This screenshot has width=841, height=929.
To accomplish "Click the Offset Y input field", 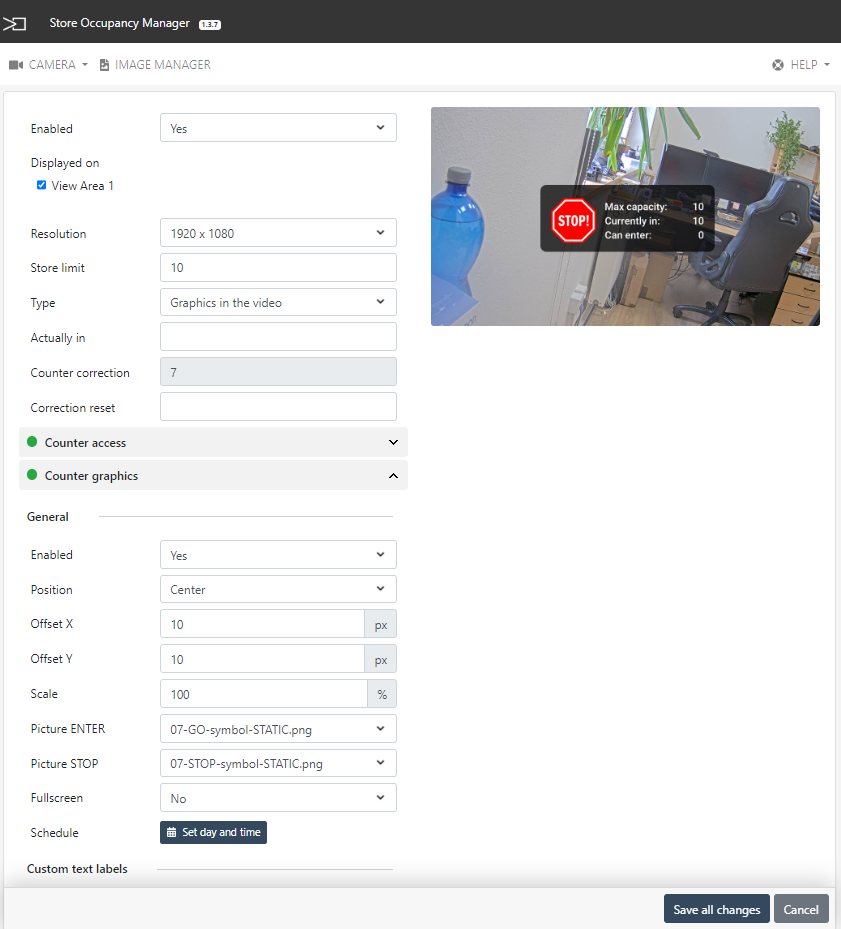I will [262, 659].
